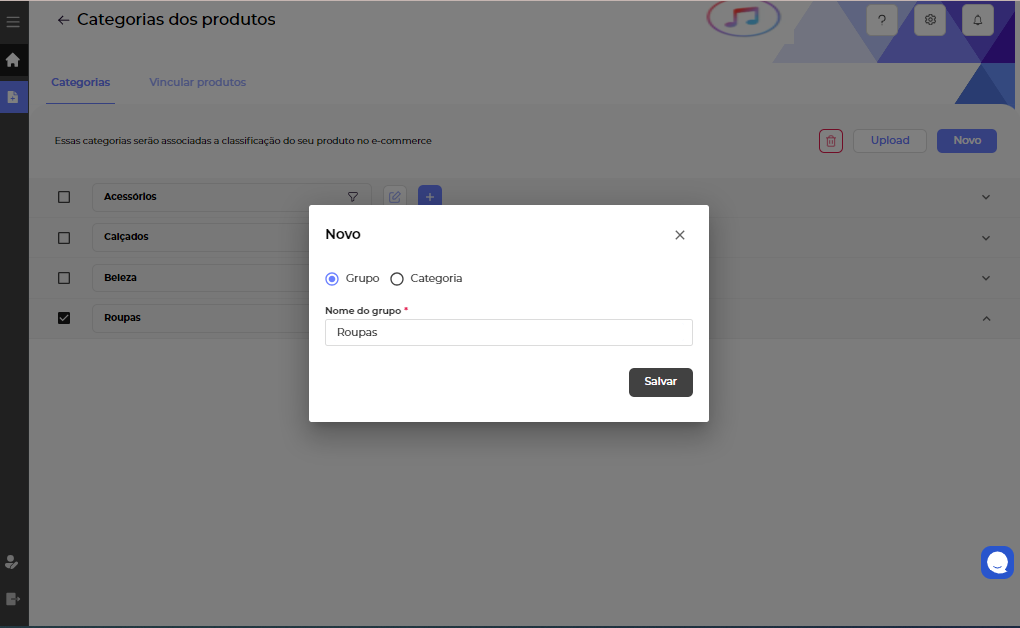Click the plus icon beside Acessórios
This screenshot has width=1020, height=628.
click(x=430, y=197)
